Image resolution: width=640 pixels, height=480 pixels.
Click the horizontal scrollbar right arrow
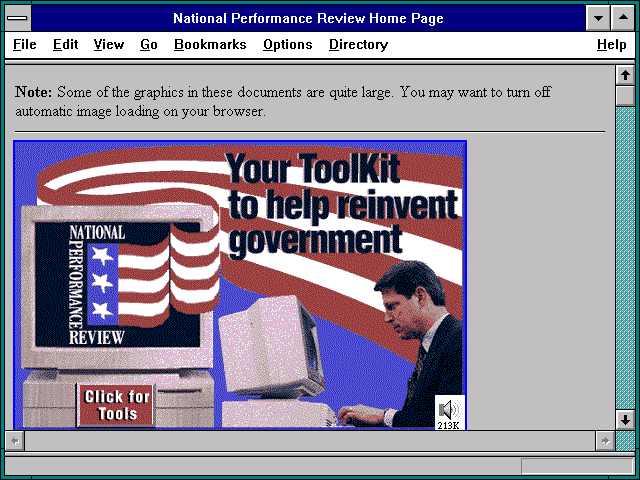(x=605, y=441)
